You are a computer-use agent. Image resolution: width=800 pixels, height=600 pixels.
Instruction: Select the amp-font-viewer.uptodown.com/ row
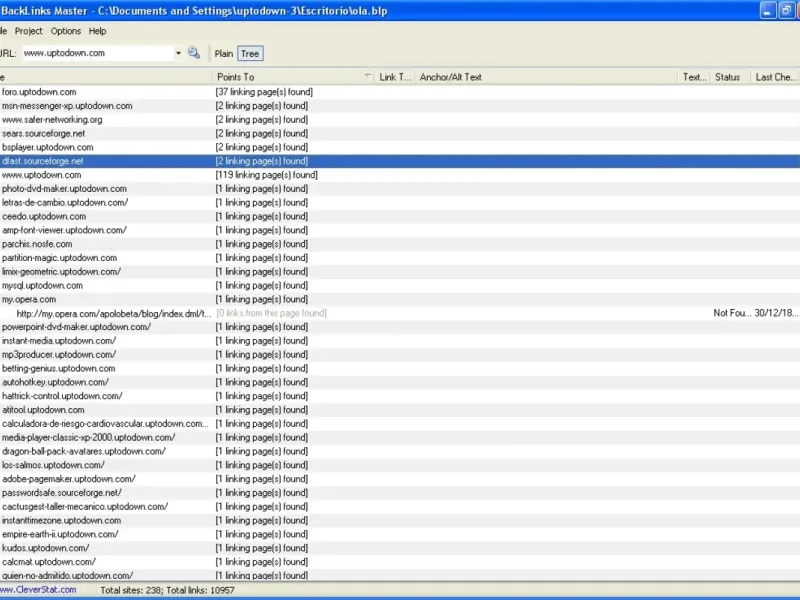pyautogui.click(x=400, y=230)
